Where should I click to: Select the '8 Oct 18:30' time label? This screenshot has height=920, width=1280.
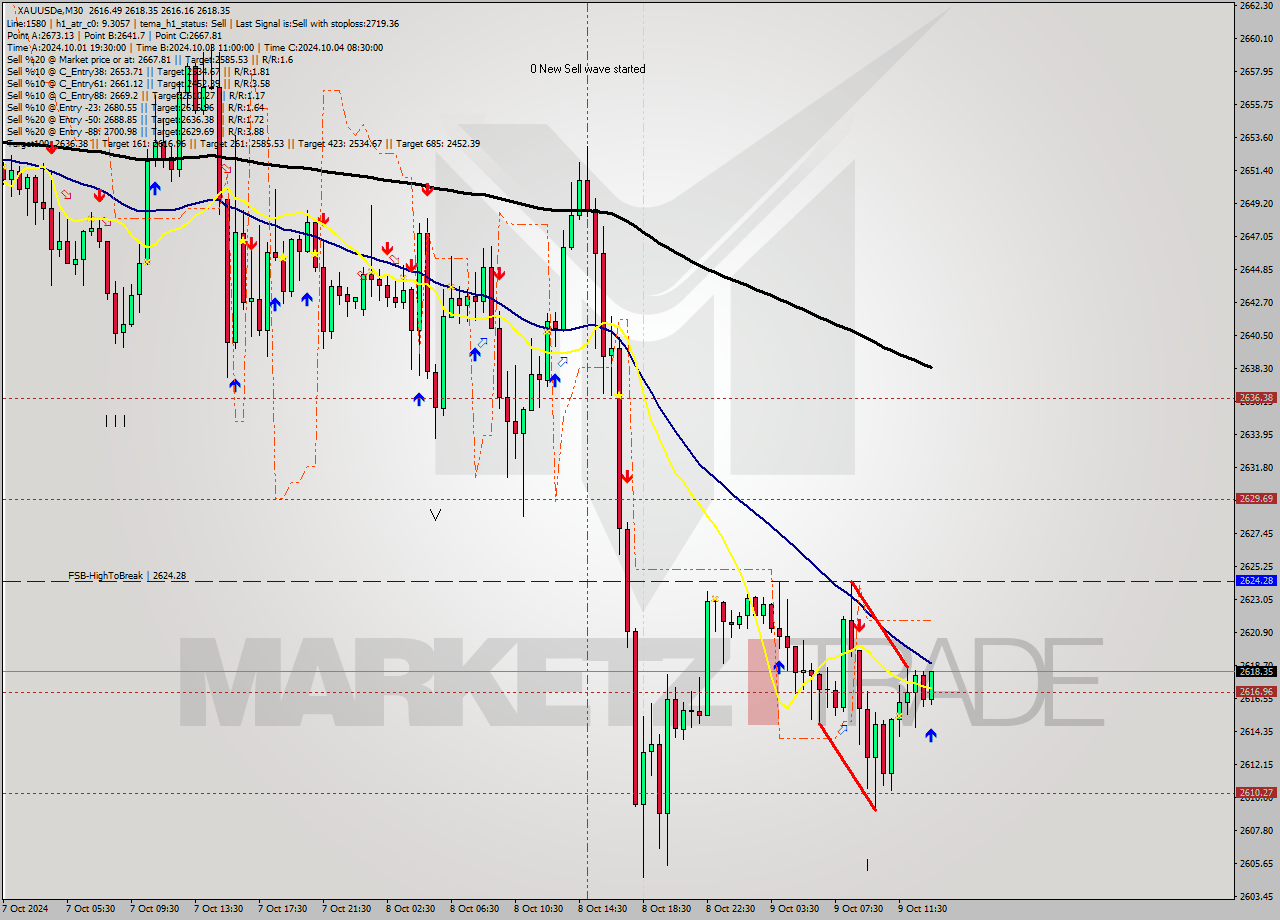[x=666, y=909]
